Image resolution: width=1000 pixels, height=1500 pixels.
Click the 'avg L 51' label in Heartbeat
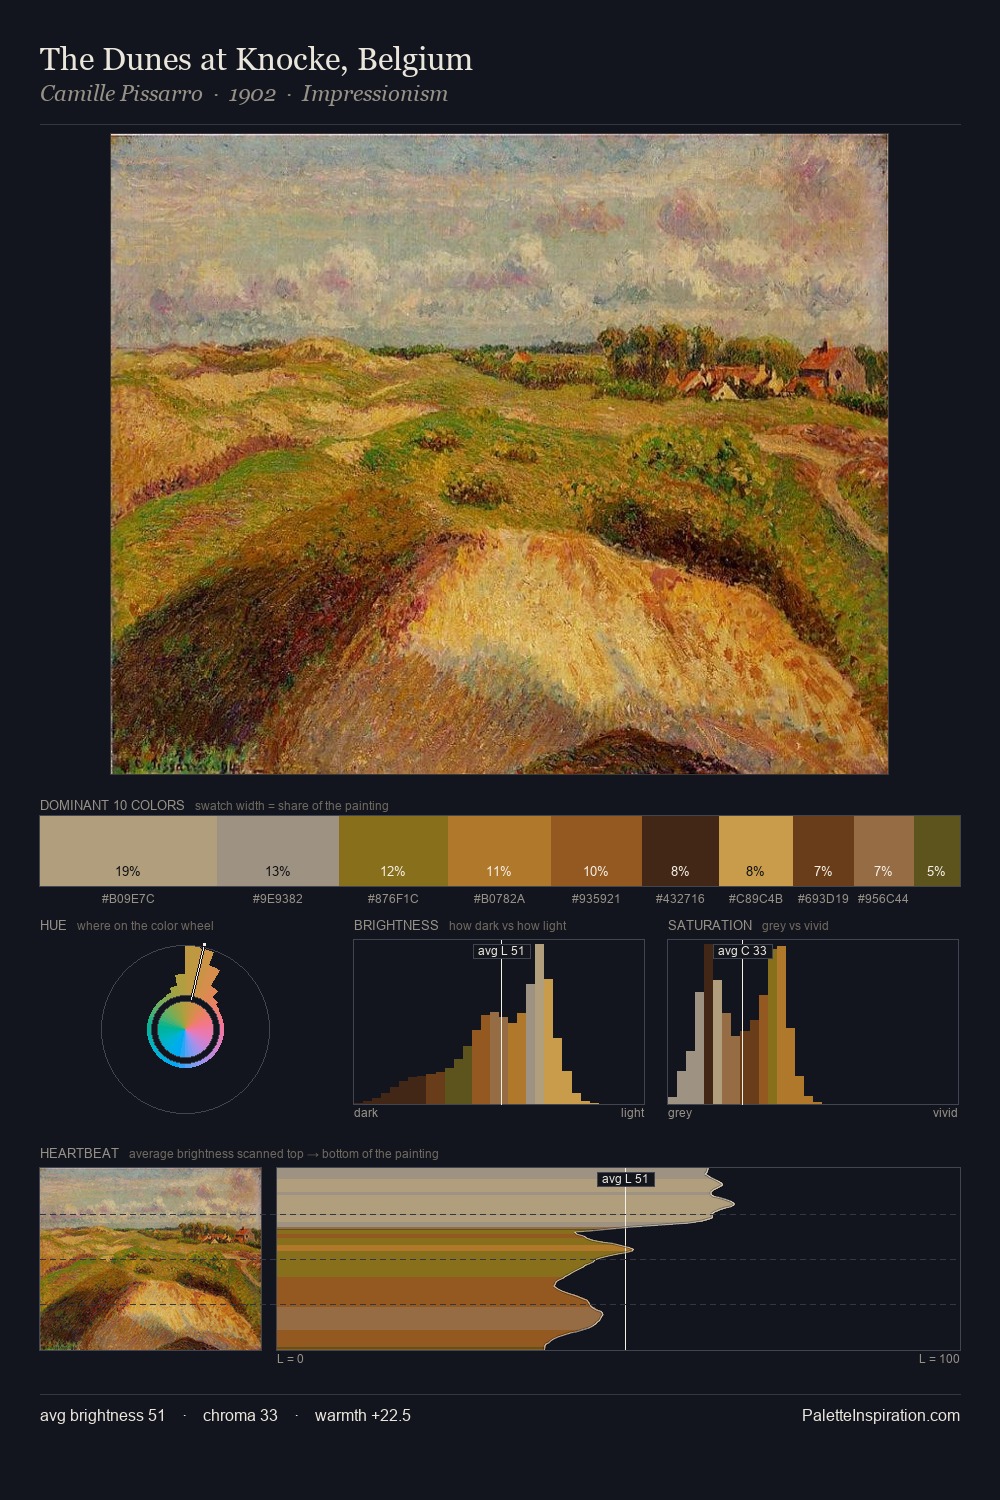pyautogui.click(x=625, y=1179)
